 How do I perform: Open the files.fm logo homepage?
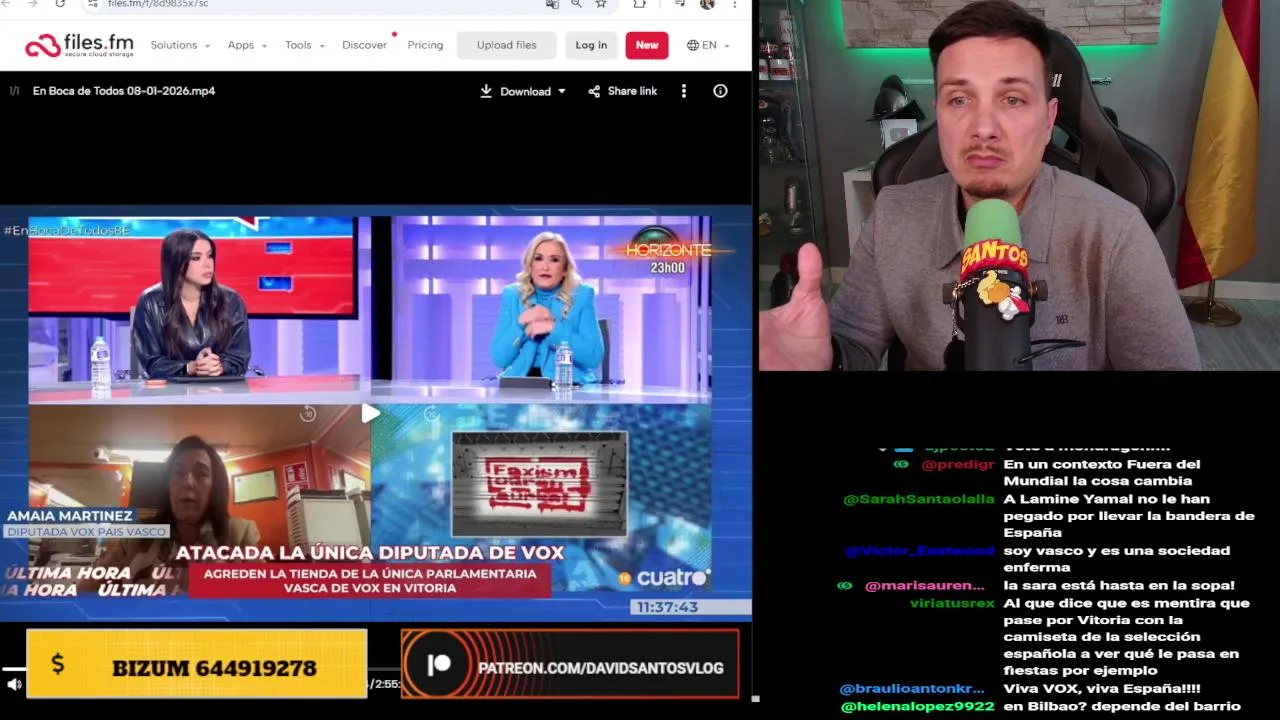pos(78,45)
